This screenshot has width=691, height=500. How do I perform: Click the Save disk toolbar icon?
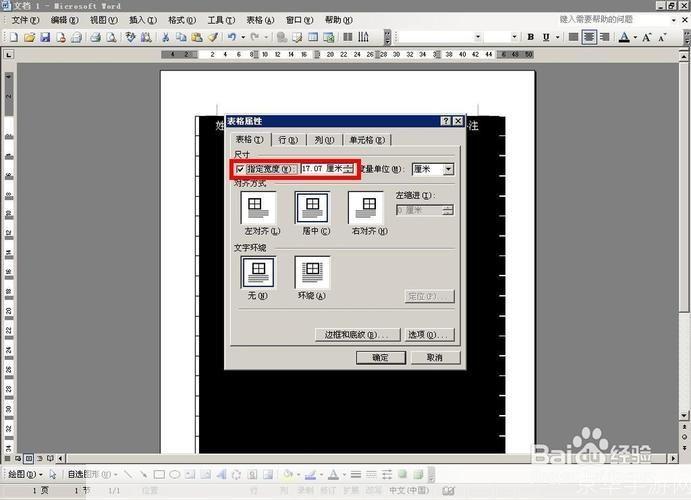tap(46, 37)
